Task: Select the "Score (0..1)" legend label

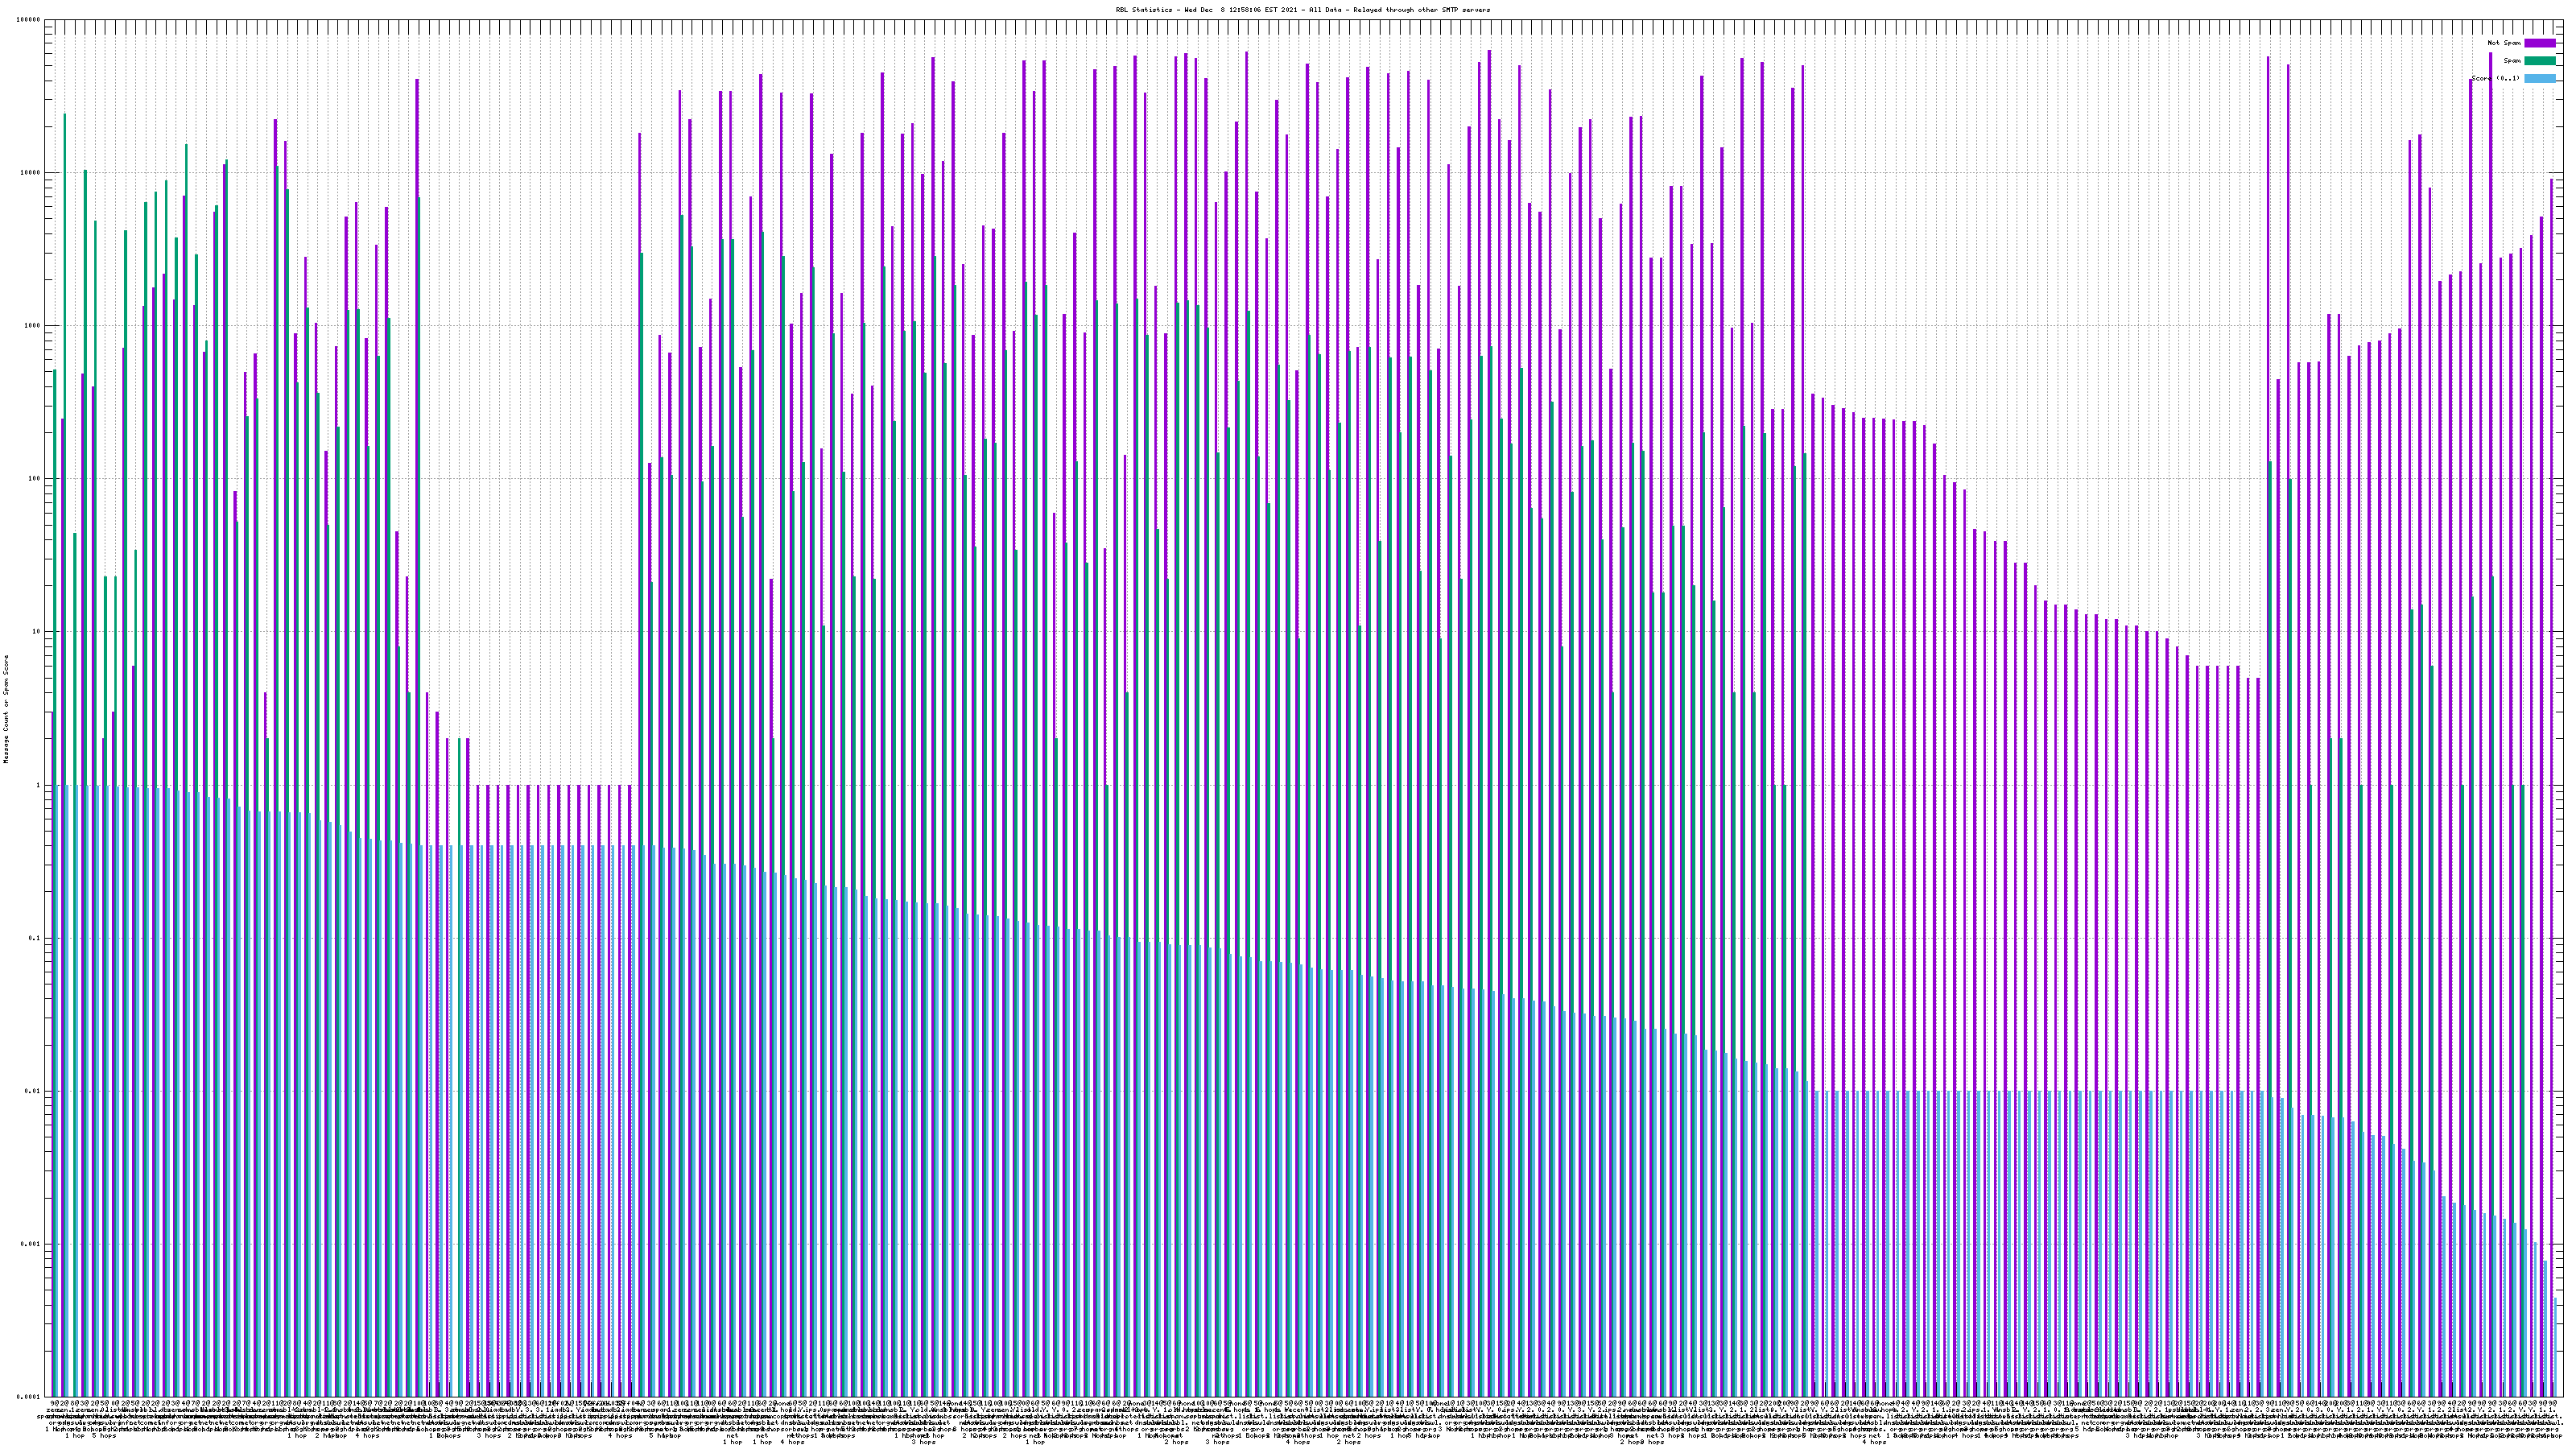Action: tap(2495, 78)
